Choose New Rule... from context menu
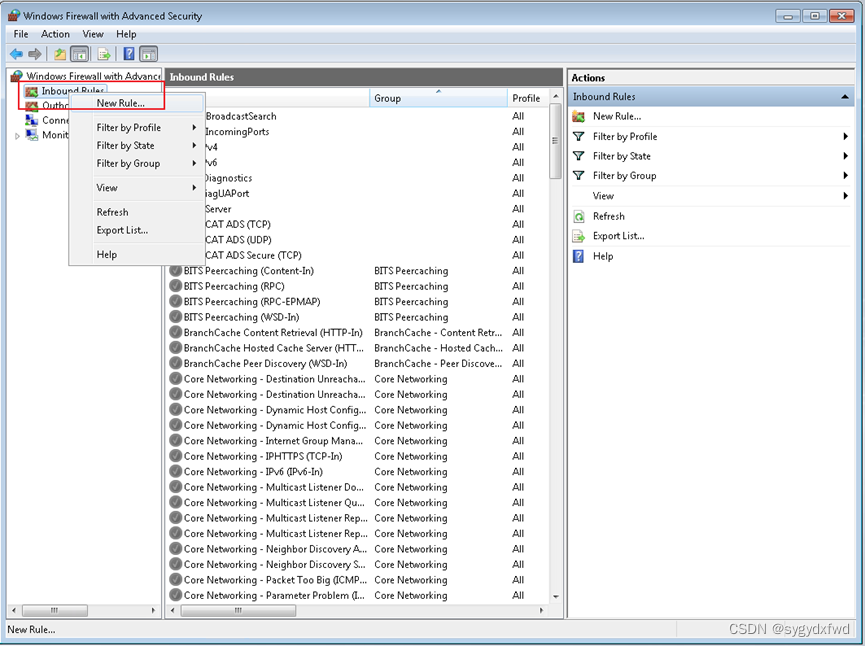Image resolution: width=865 pixels, height=646 pixels. [137, 103]
